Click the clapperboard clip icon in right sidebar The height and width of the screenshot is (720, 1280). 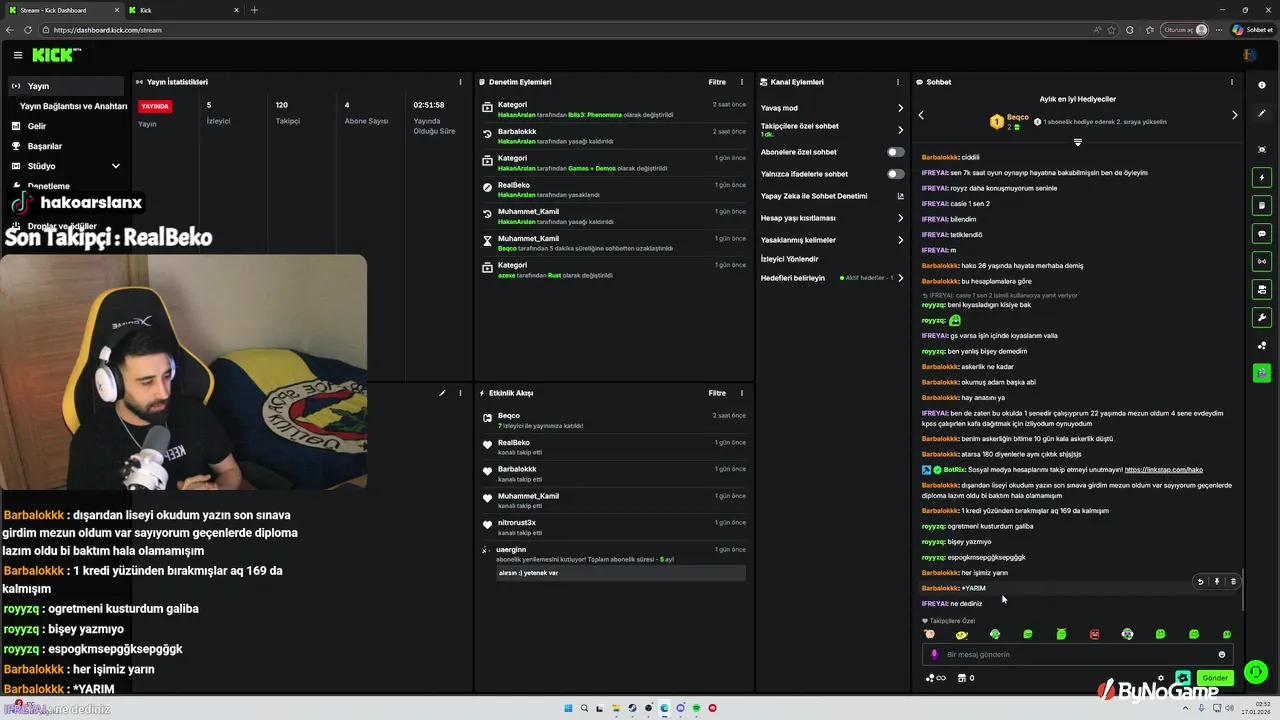(x=1262, y=373)
